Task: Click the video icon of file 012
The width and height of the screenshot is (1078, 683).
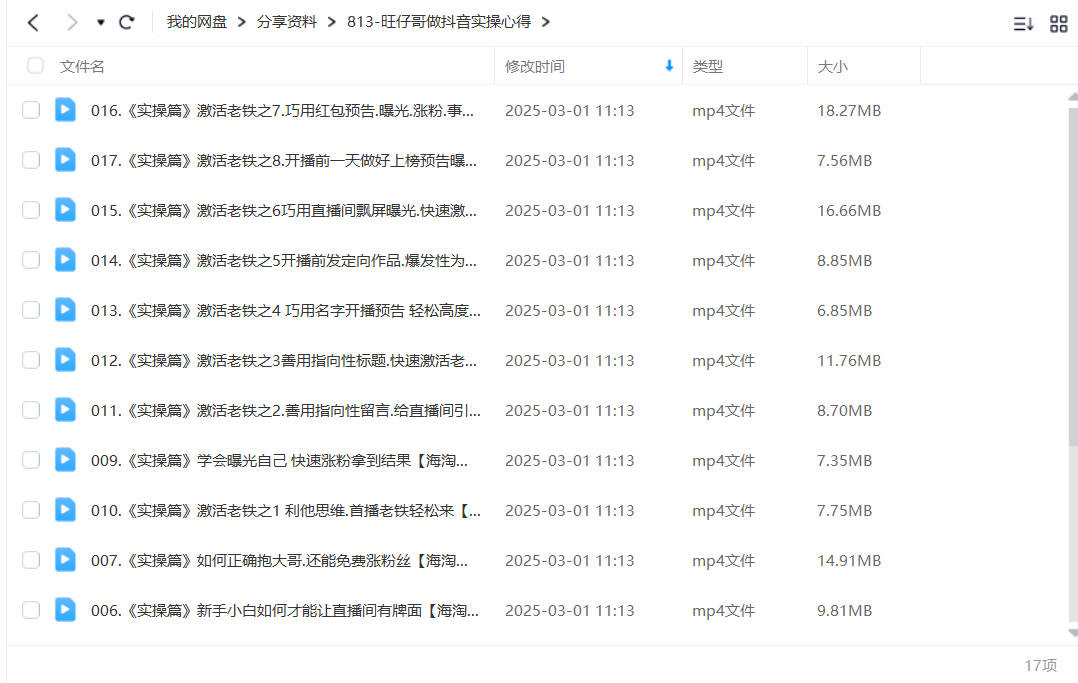Action: [65, 359]
